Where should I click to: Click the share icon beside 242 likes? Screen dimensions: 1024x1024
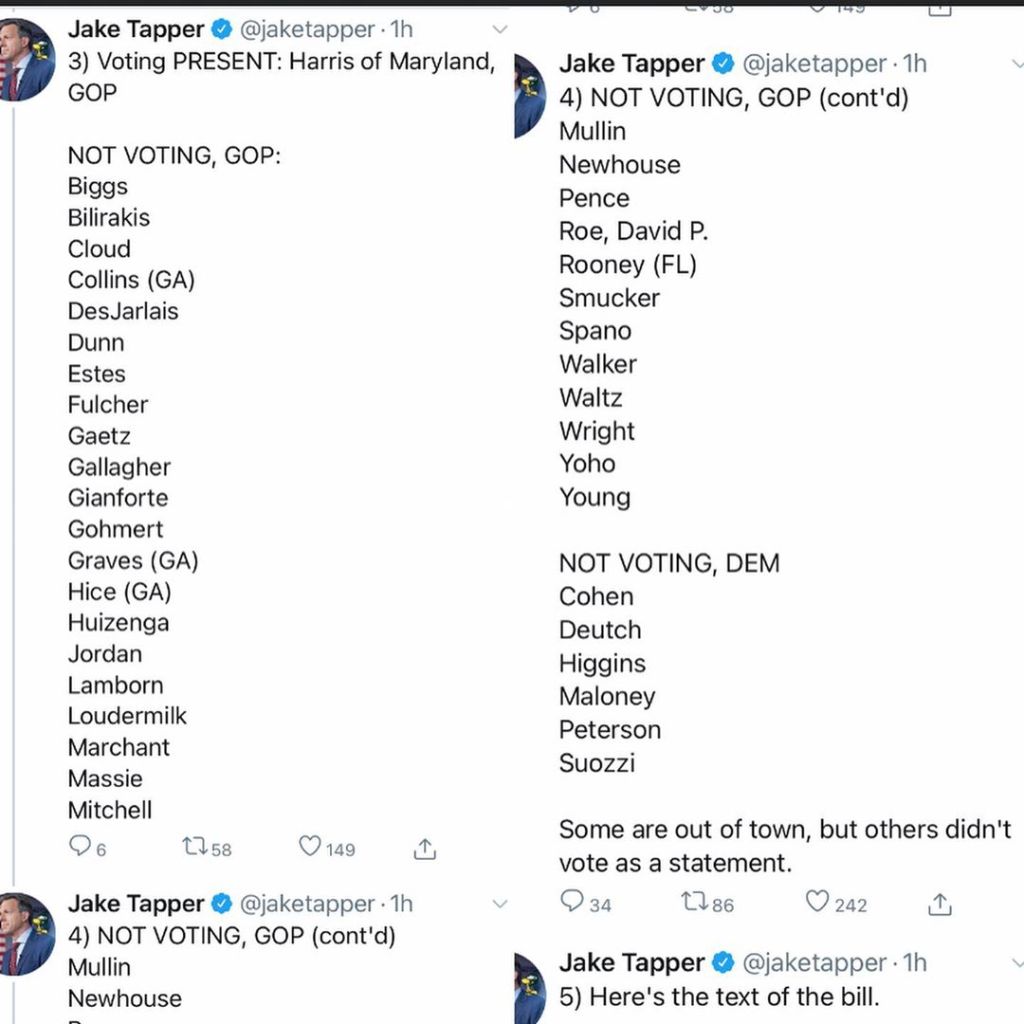pyautogui.click(x=939, y=904)
